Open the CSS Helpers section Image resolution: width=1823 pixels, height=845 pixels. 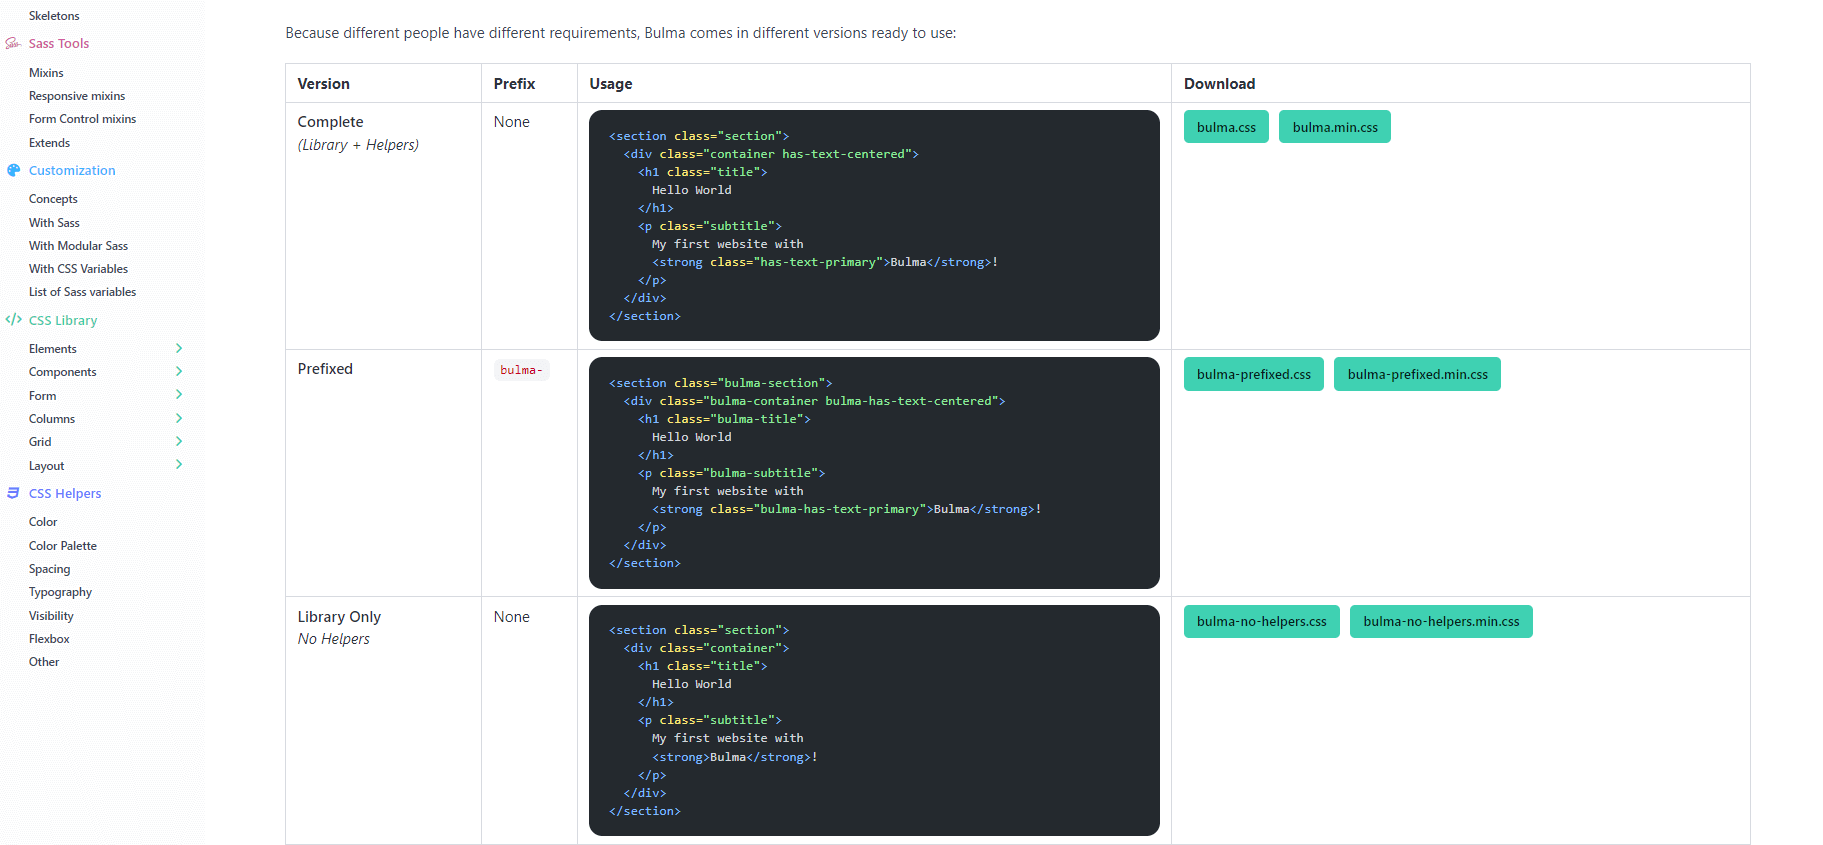click(x=65, y=493)
